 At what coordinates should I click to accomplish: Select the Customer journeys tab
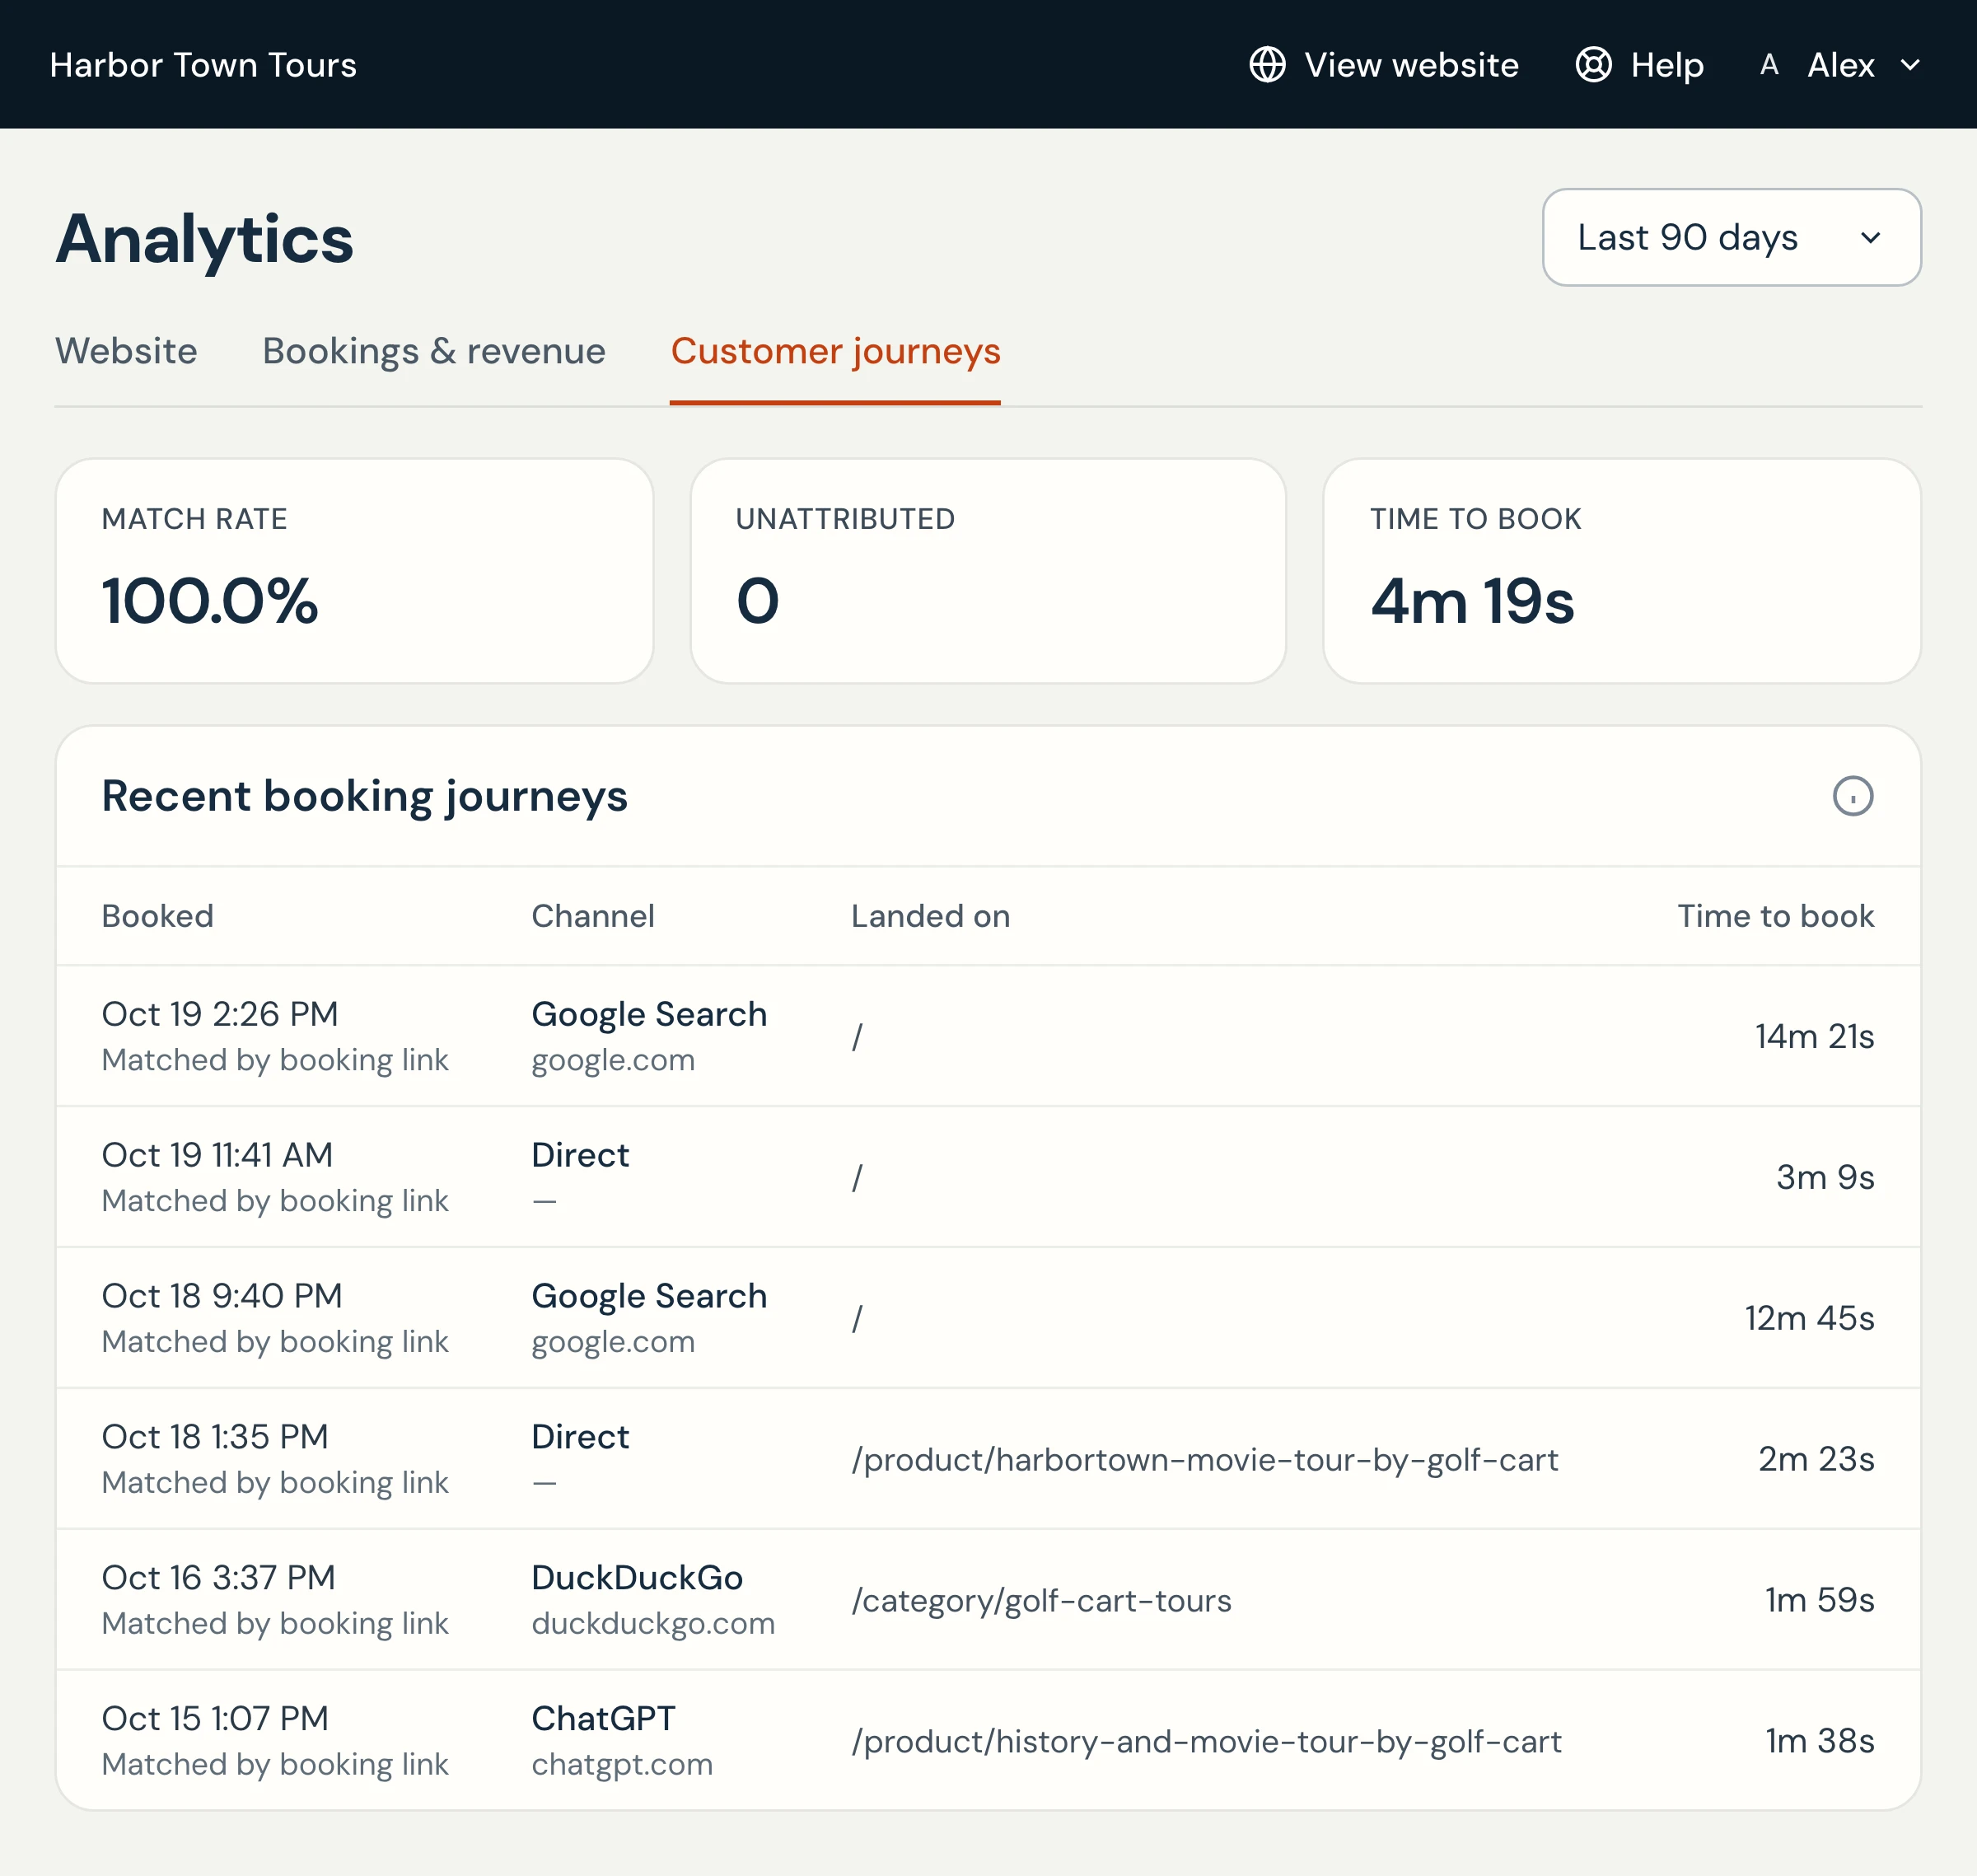[x=835, y=351]
